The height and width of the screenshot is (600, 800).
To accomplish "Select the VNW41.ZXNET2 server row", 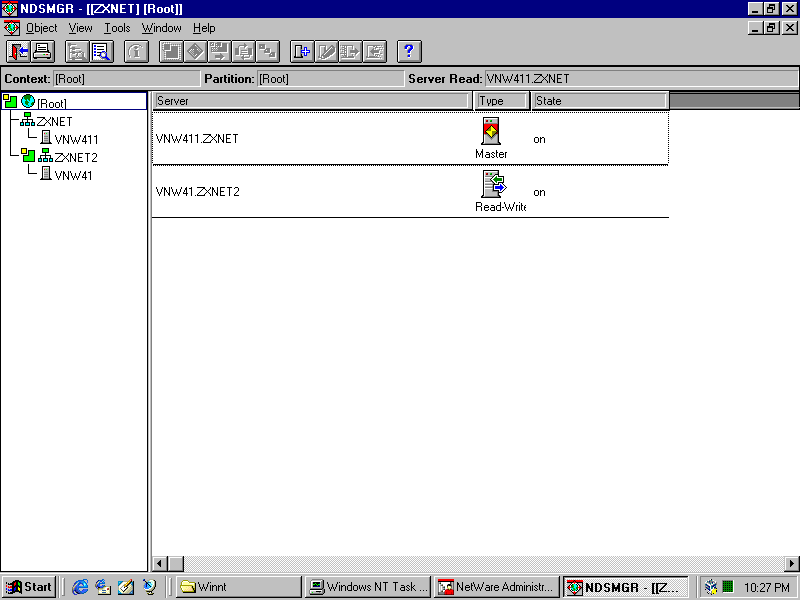I will tap(410, 192).
